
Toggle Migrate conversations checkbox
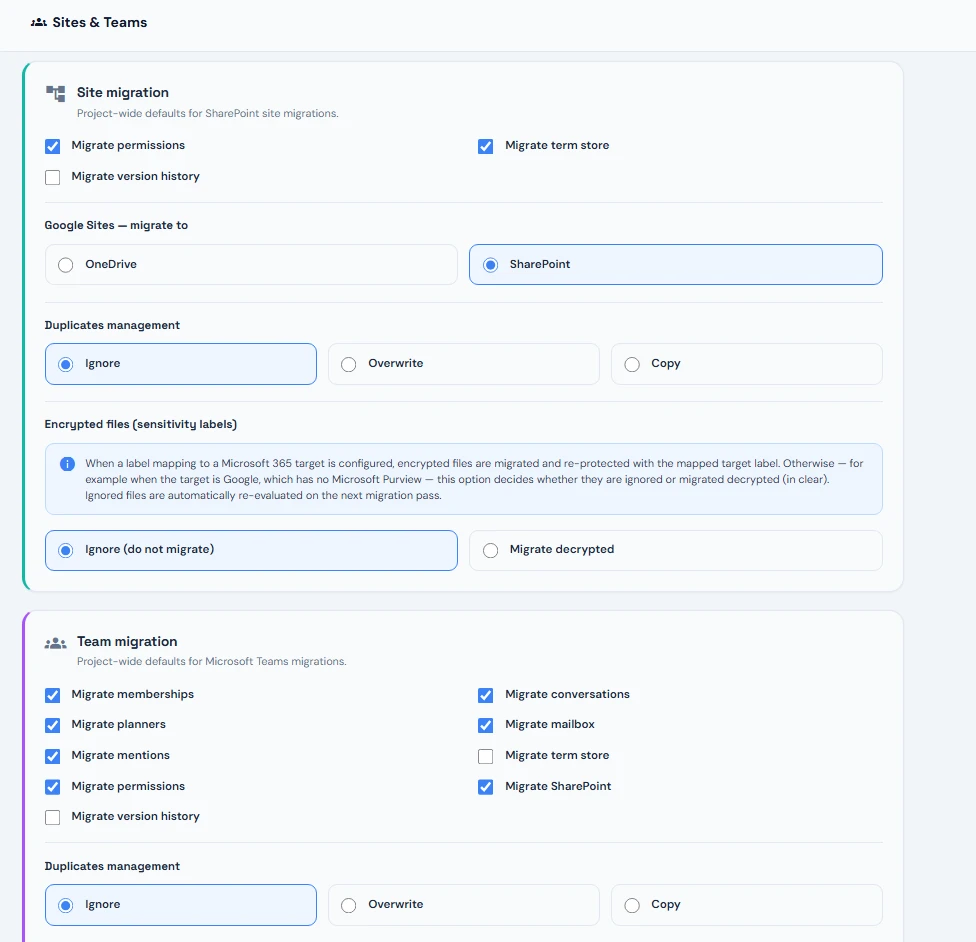(486, 695)
